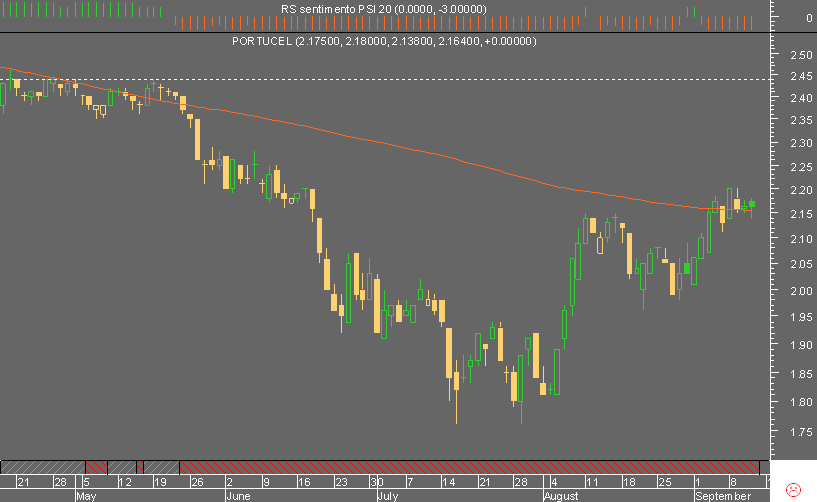
Task: Click the 1.95 price axis label
Action: point(801,317)
